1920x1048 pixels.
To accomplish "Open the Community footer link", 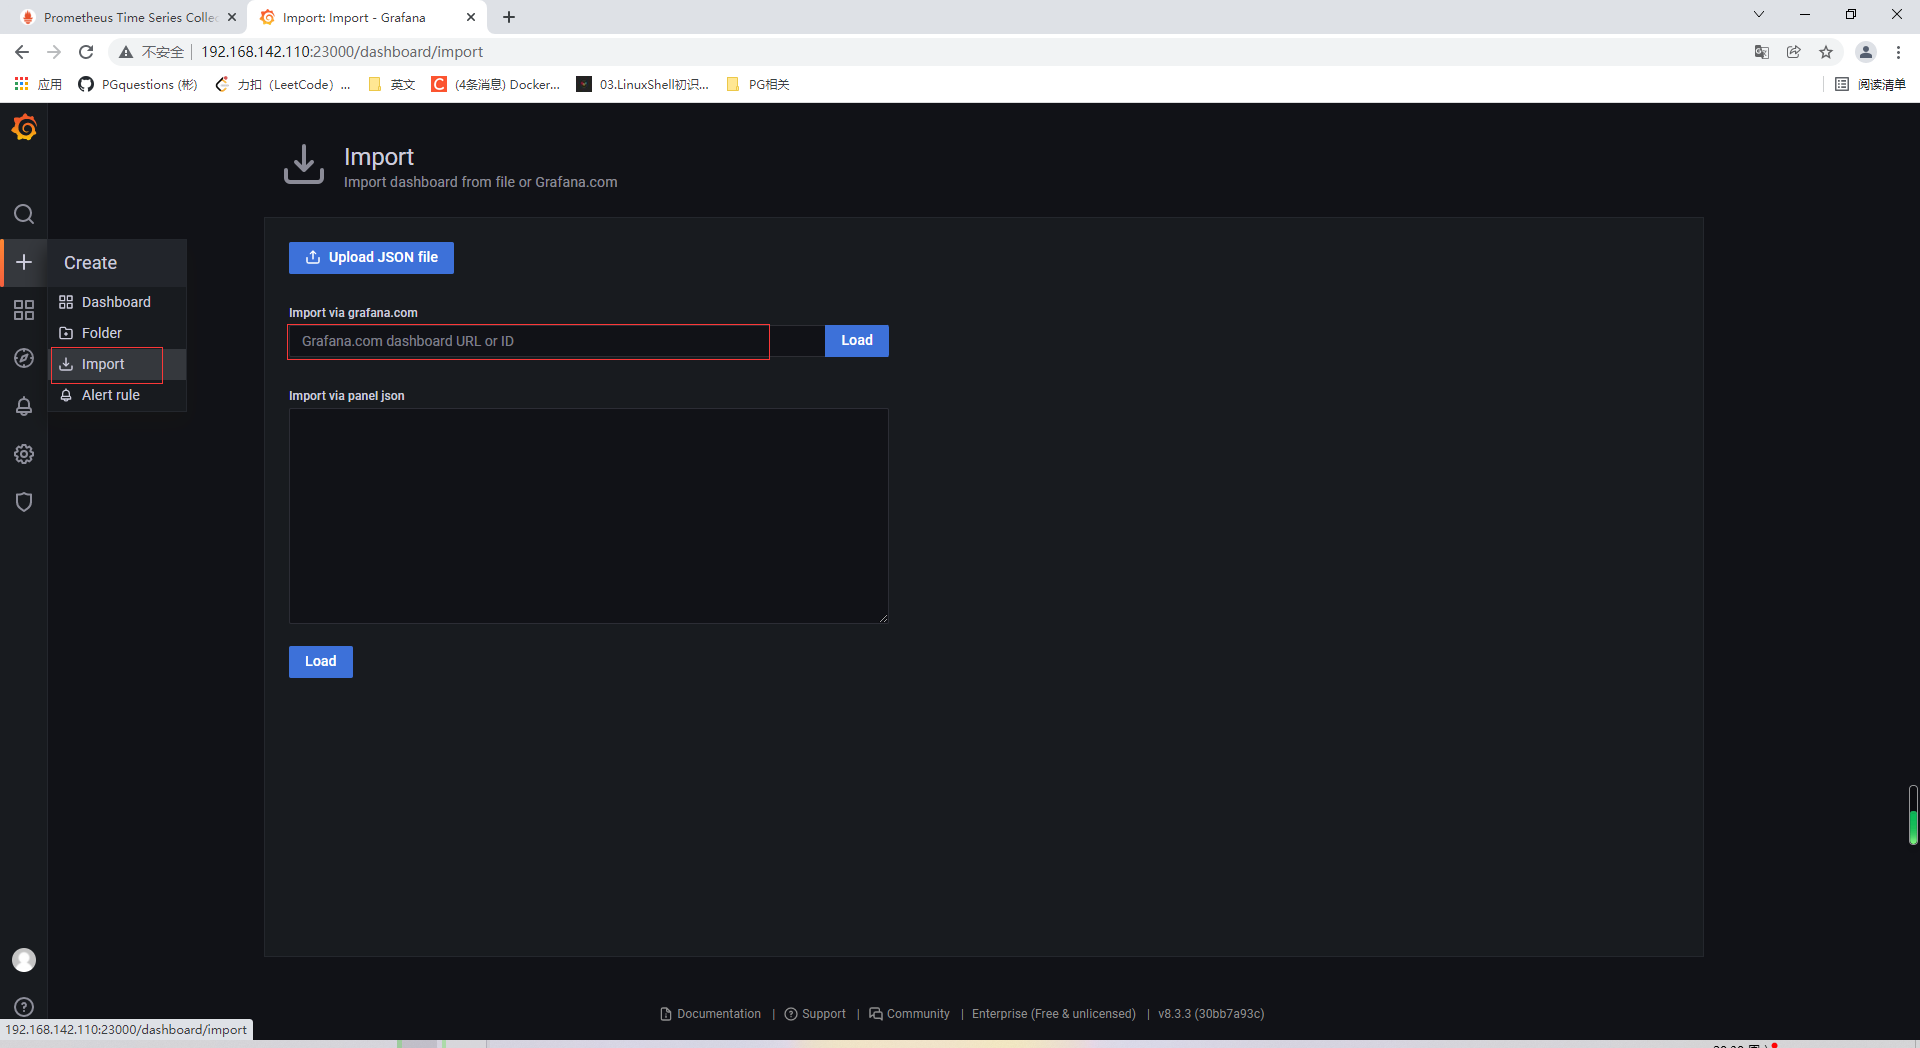I will [909, 1014].
